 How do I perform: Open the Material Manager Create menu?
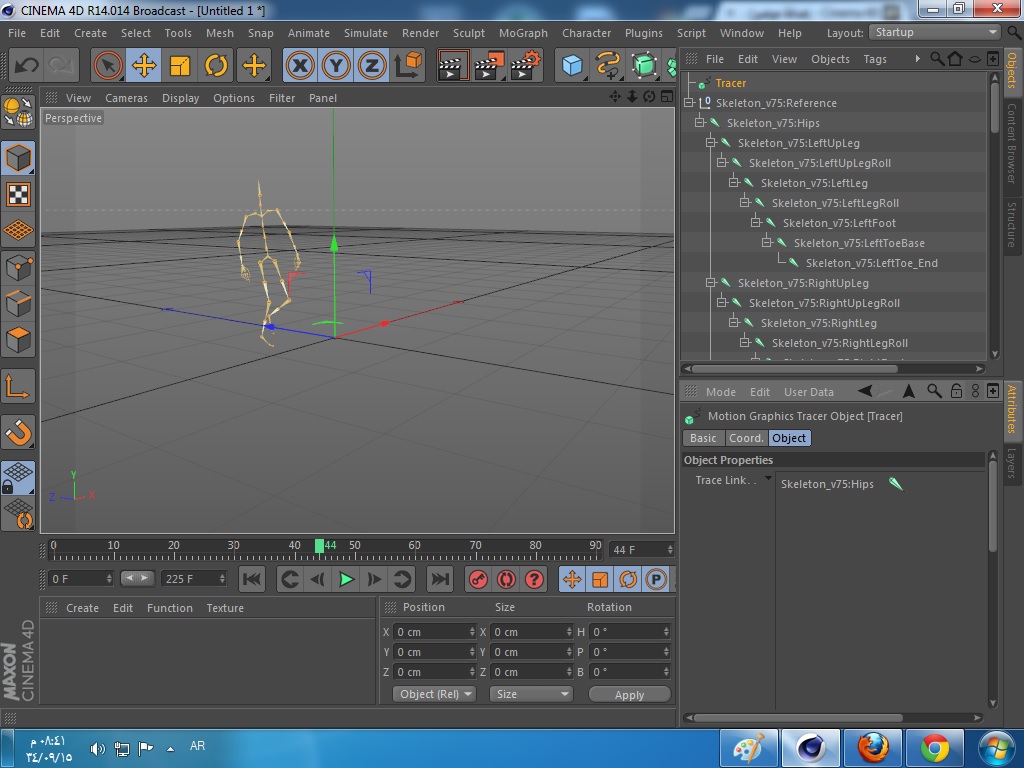pos(82,608)
